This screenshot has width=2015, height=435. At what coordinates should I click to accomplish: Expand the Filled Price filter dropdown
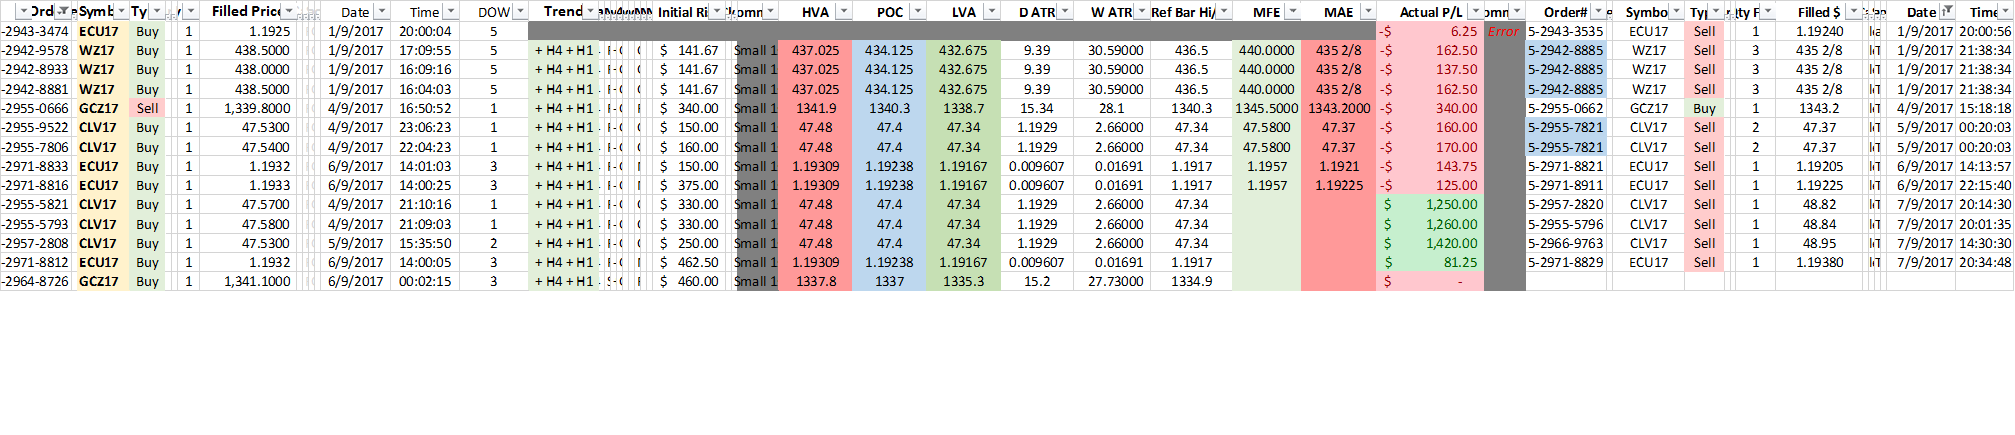click(x=290, y=11)
